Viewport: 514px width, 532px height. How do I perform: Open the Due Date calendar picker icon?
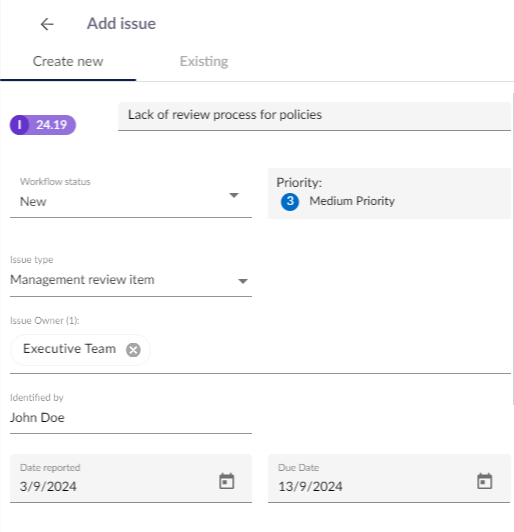(x=484, y=481)
